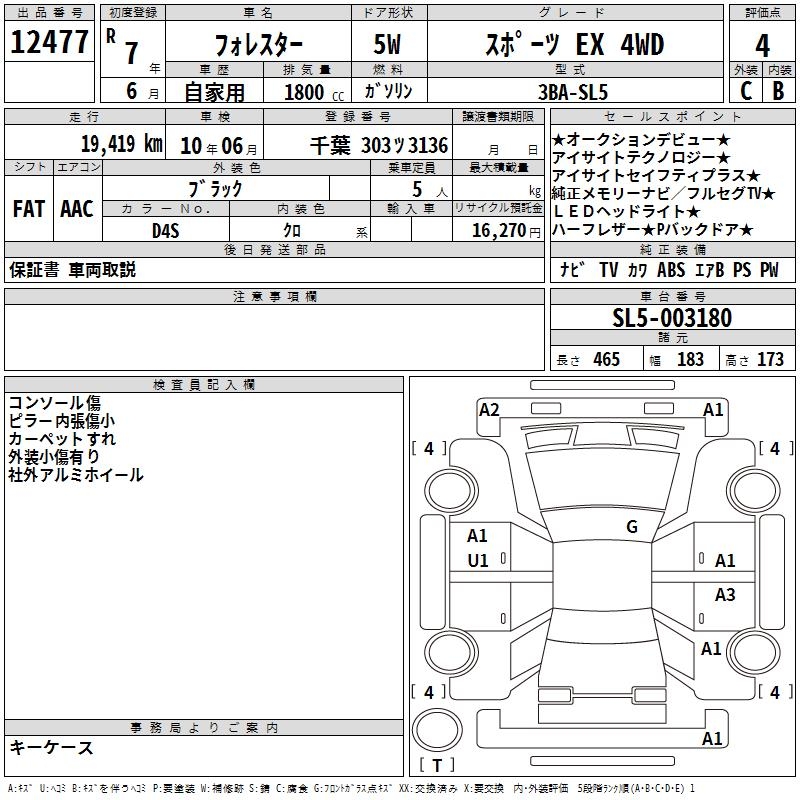Image resolution: width=800 pixels, height=800 pixels.
Task: Click the G mark on the windshield
Action: [632, 527]
